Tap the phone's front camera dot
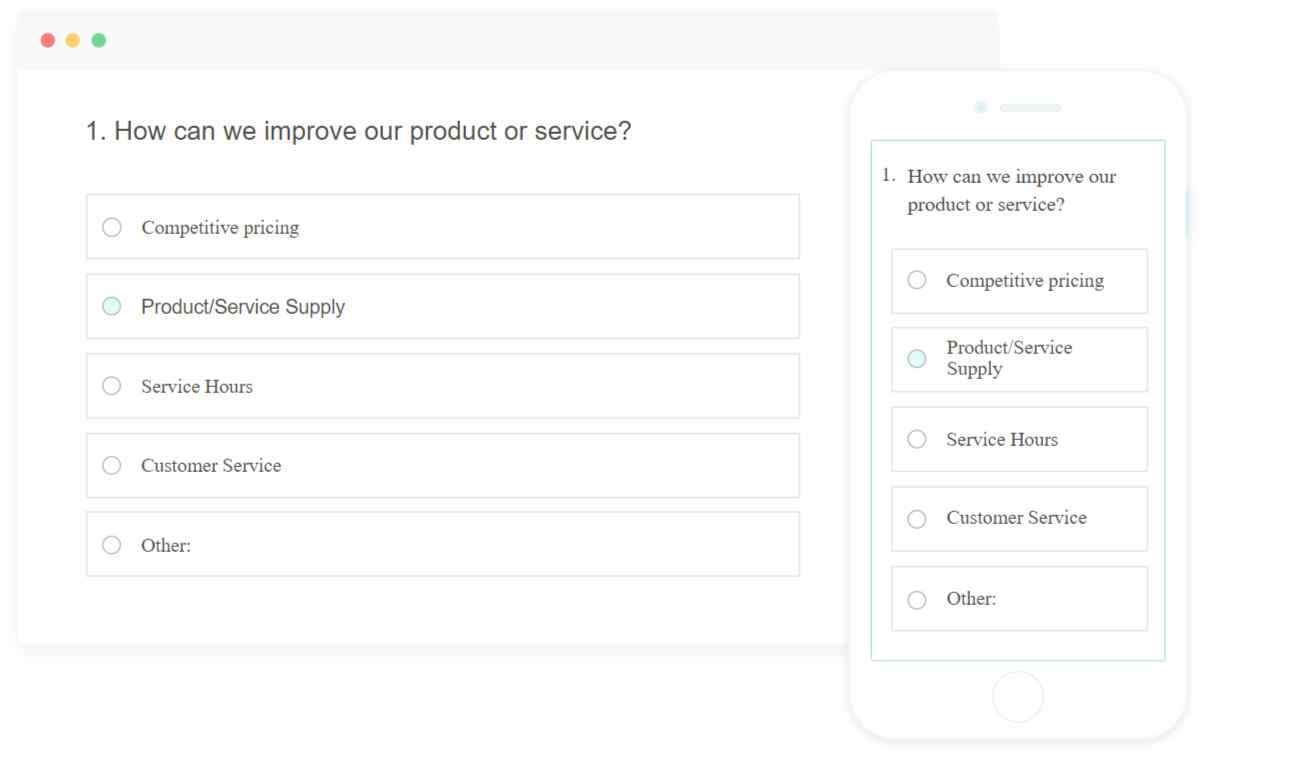This screenshot has height=758, width=1303. point(980,107)
